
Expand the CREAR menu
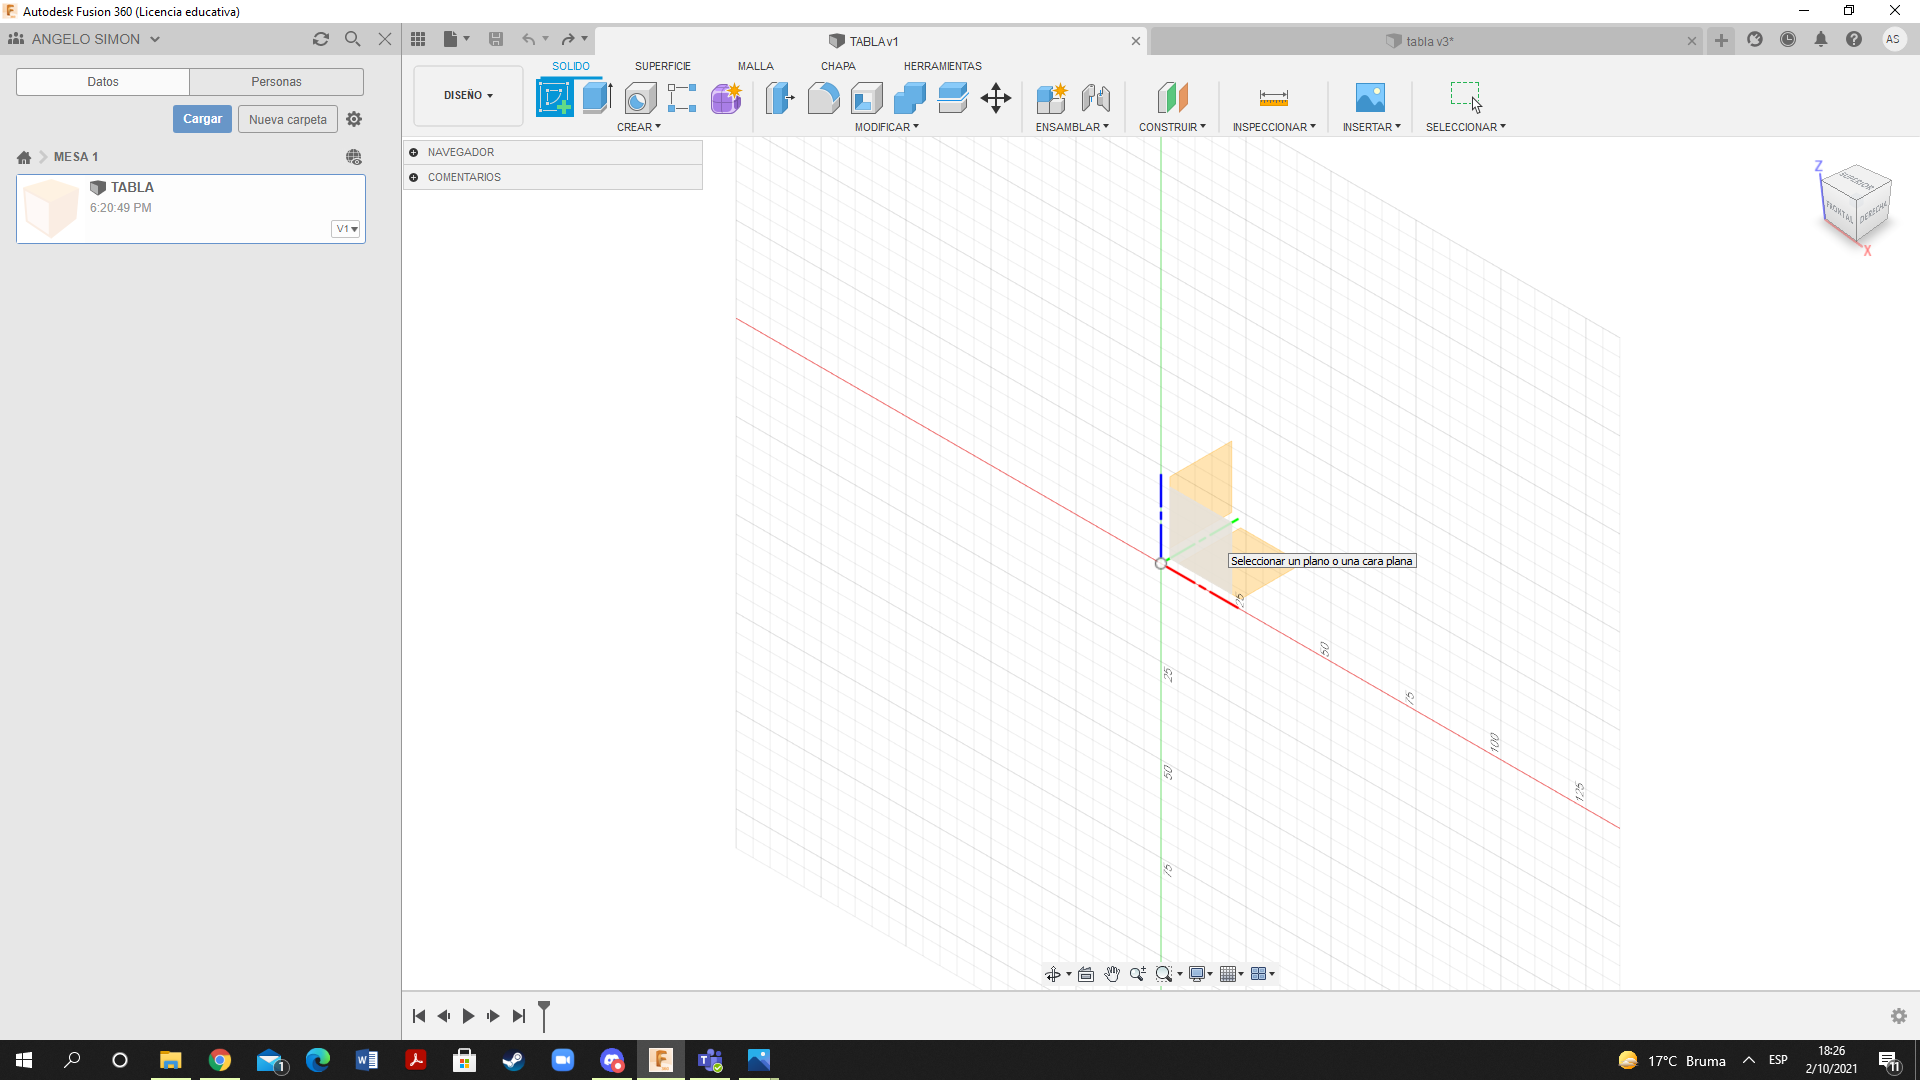639,127
